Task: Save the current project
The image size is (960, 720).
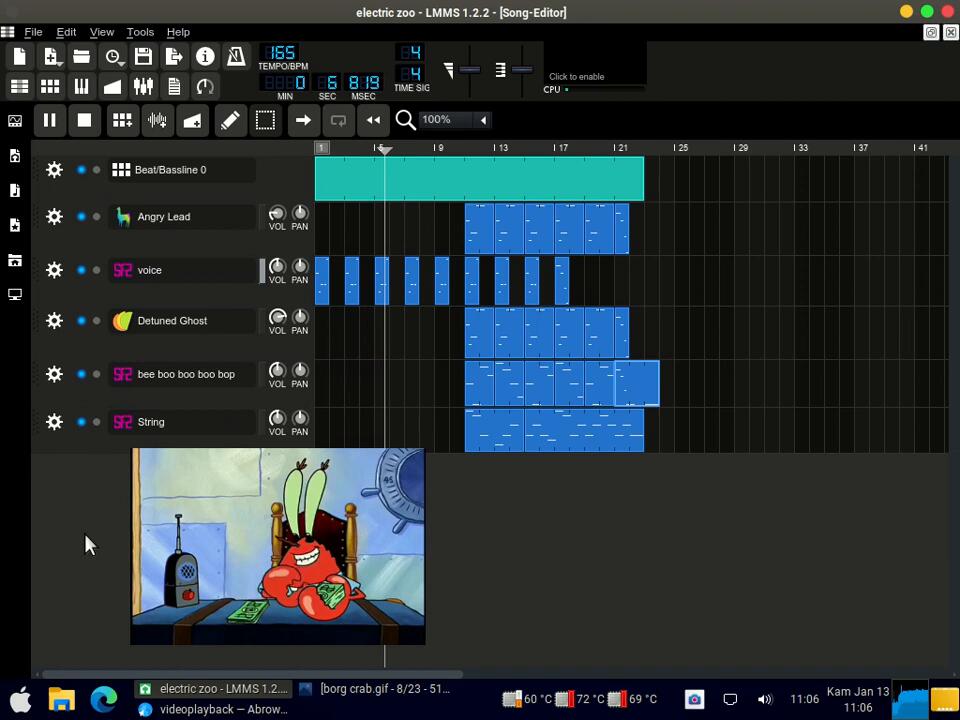Action: pos(143,57)
